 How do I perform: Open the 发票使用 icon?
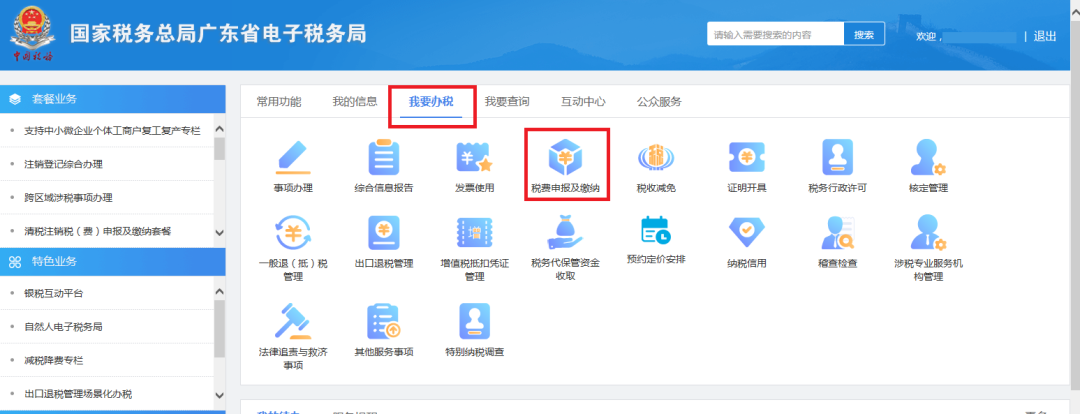[475, 156]
